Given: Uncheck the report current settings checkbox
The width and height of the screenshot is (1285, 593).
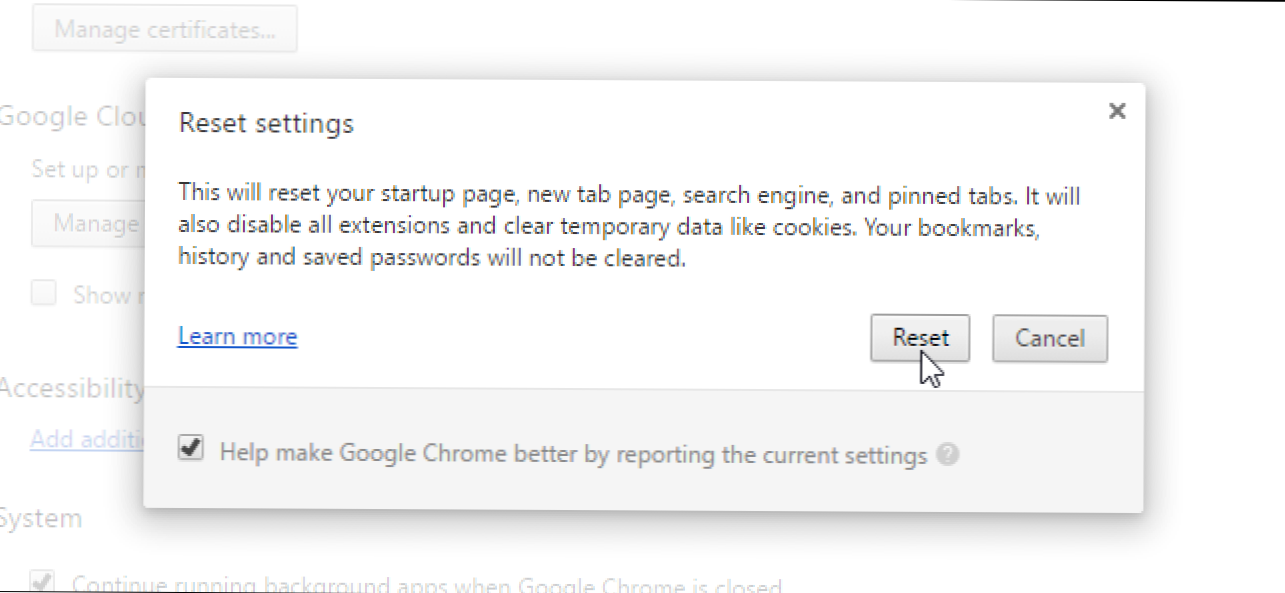Looking at the screenshot, I should tap(190, 450).
